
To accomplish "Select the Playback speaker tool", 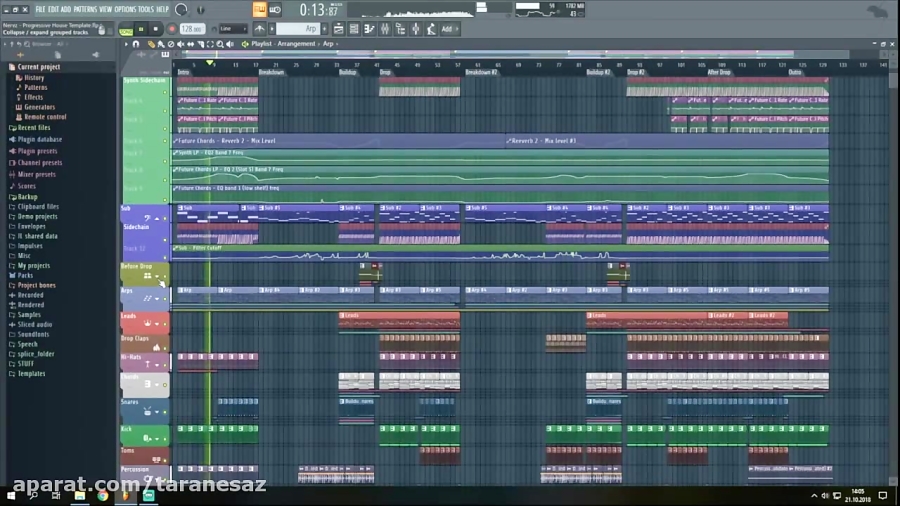I will click(230, 44).
